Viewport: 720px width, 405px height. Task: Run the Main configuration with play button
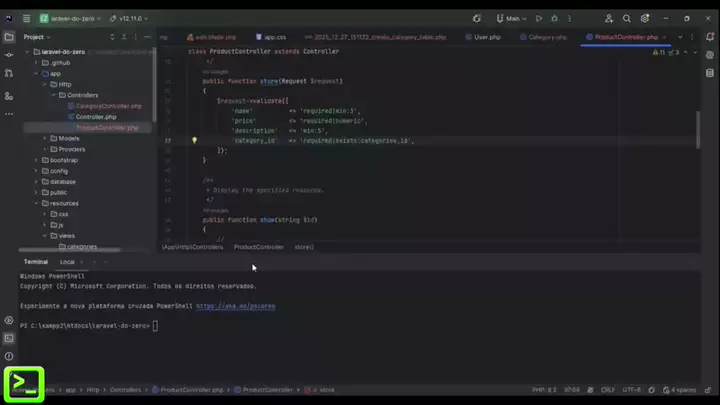pyautogui.click(x=540, y=18)
